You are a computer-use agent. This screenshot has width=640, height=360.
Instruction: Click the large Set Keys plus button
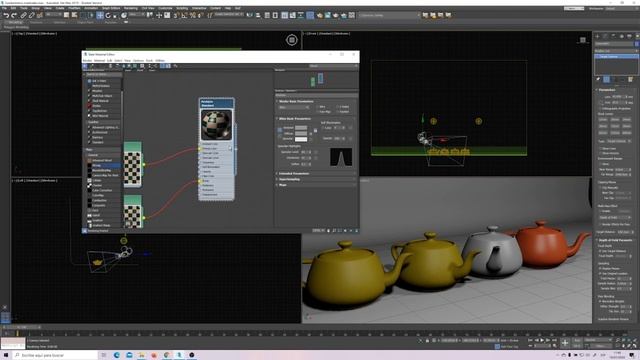[x=565, y=343]
